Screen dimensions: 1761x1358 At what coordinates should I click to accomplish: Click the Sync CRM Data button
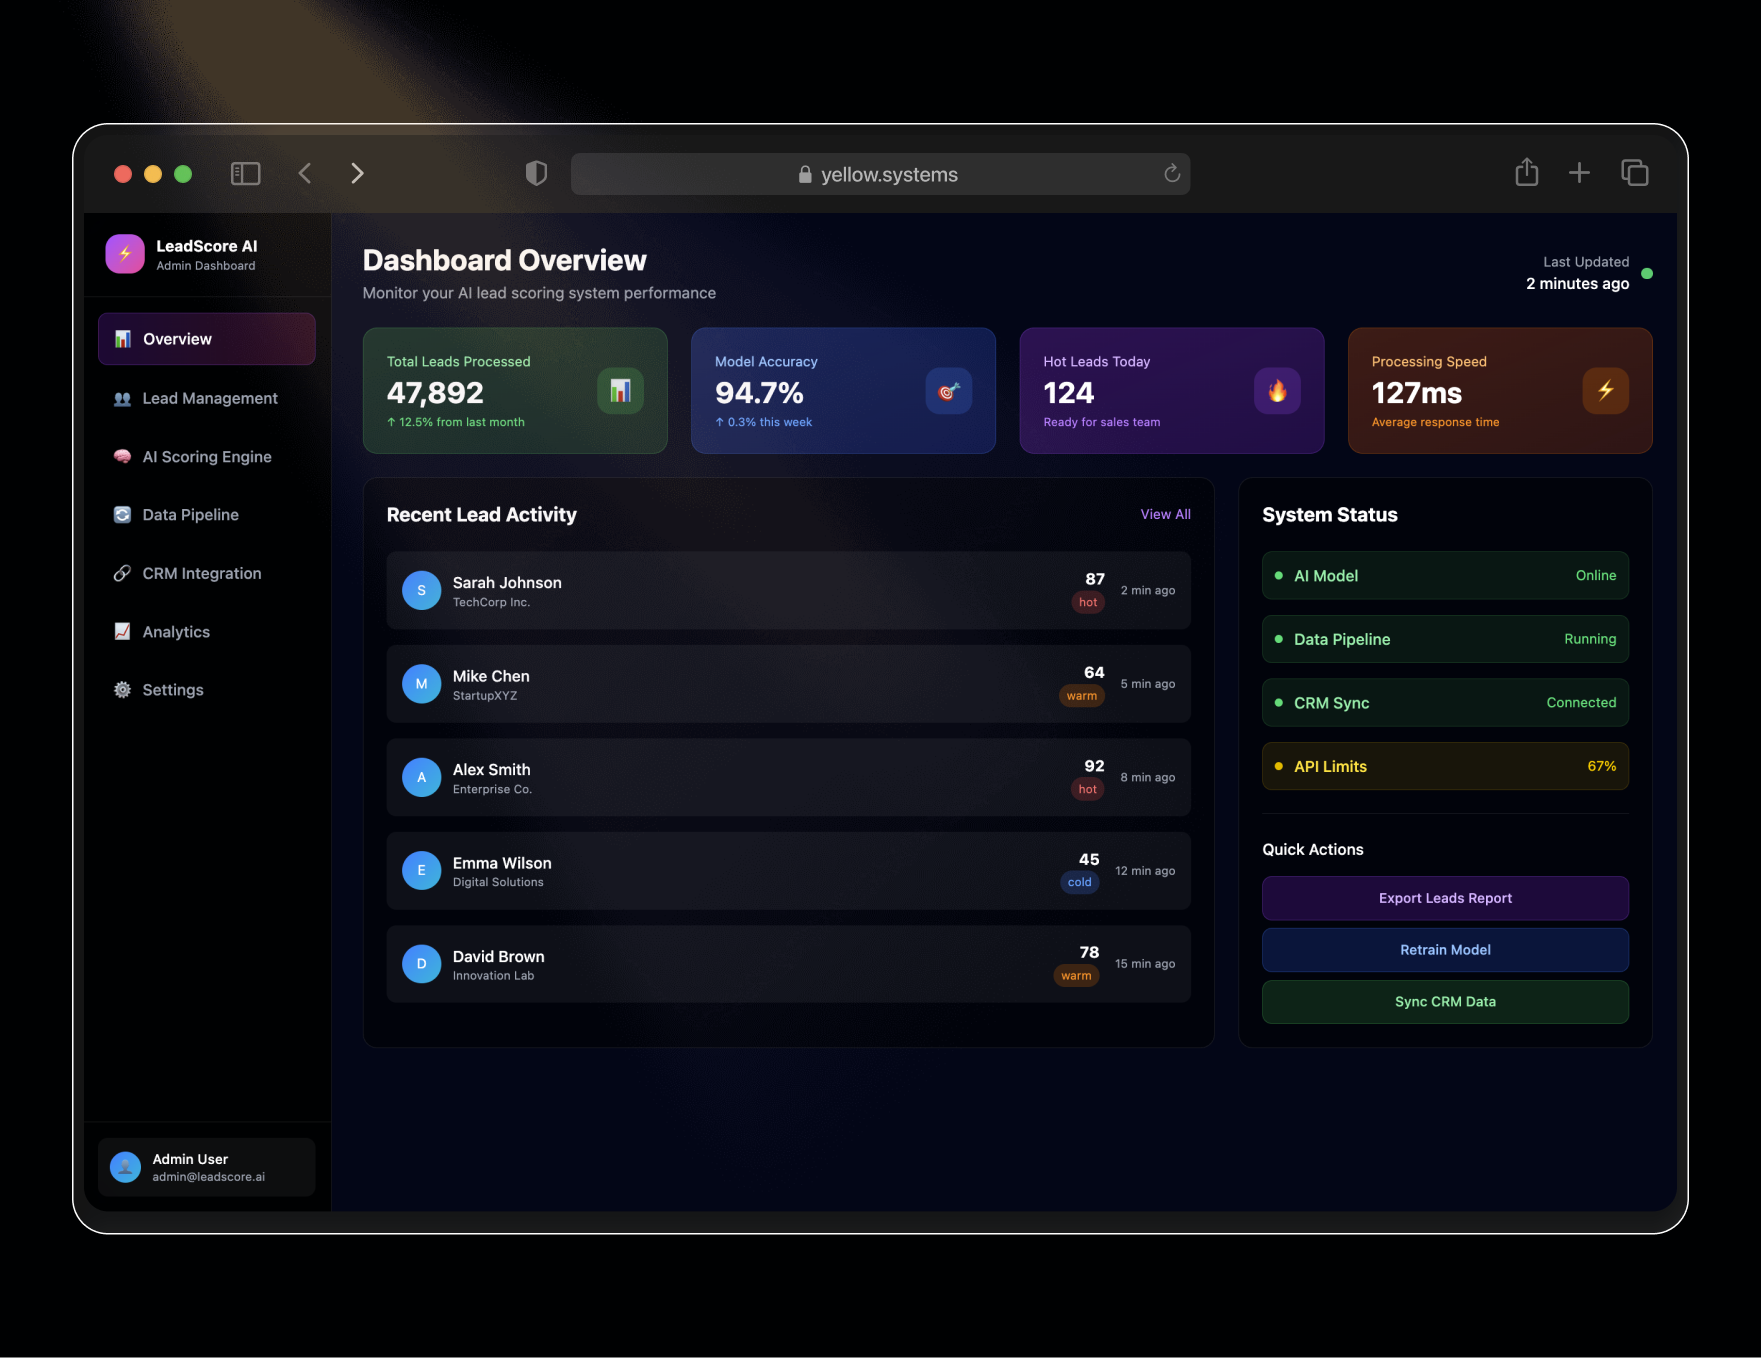[1445, 1002]
